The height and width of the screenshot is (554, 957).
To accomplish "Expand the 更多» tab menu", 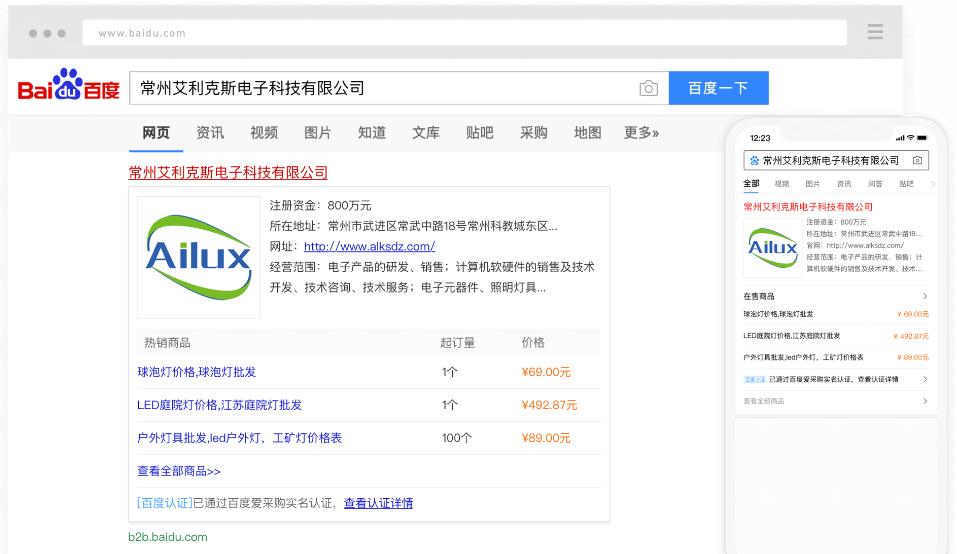I will point(641,133).
